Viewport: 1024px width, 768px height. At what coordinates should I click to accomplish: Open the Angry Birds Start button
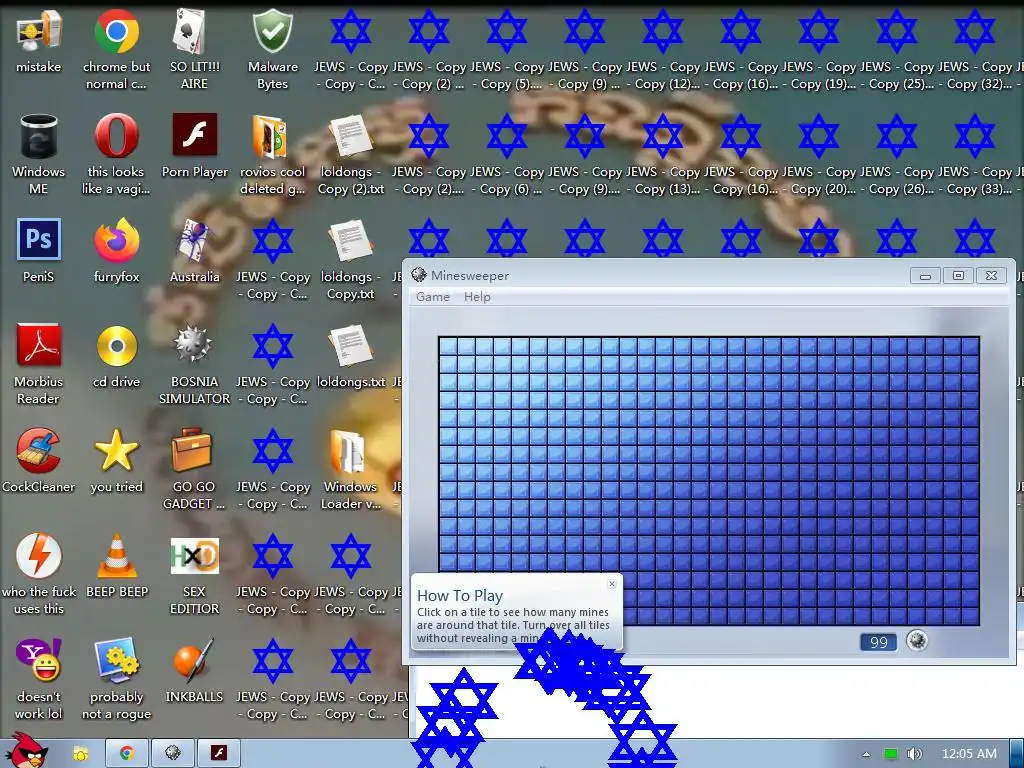click(27, 751)
